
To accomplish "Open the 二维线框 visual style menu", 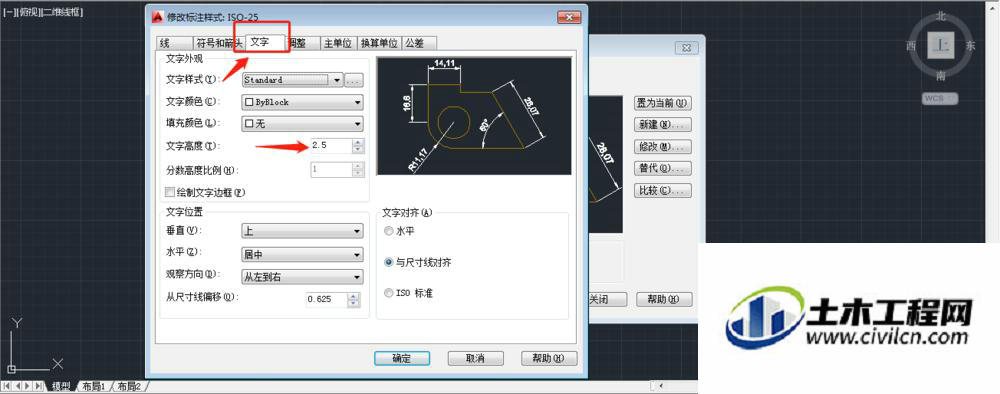I will pyautogui.click(x=61, y=12).
